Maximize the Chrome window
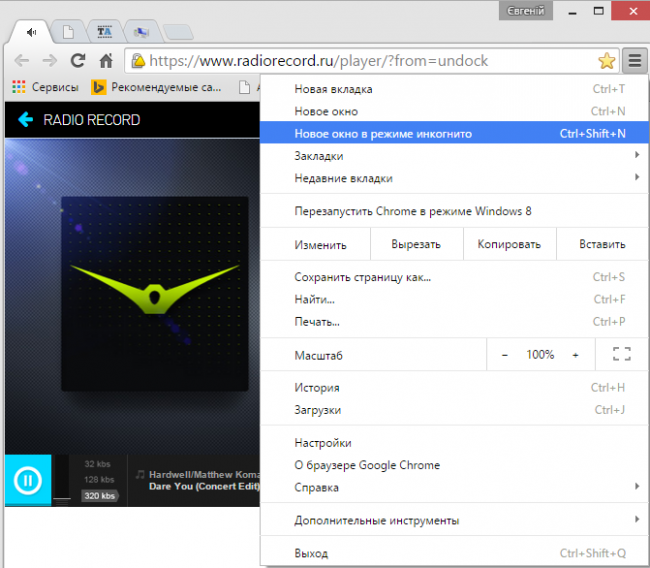The height and width of the screenshot is (568, 650). tap(598, 11)
